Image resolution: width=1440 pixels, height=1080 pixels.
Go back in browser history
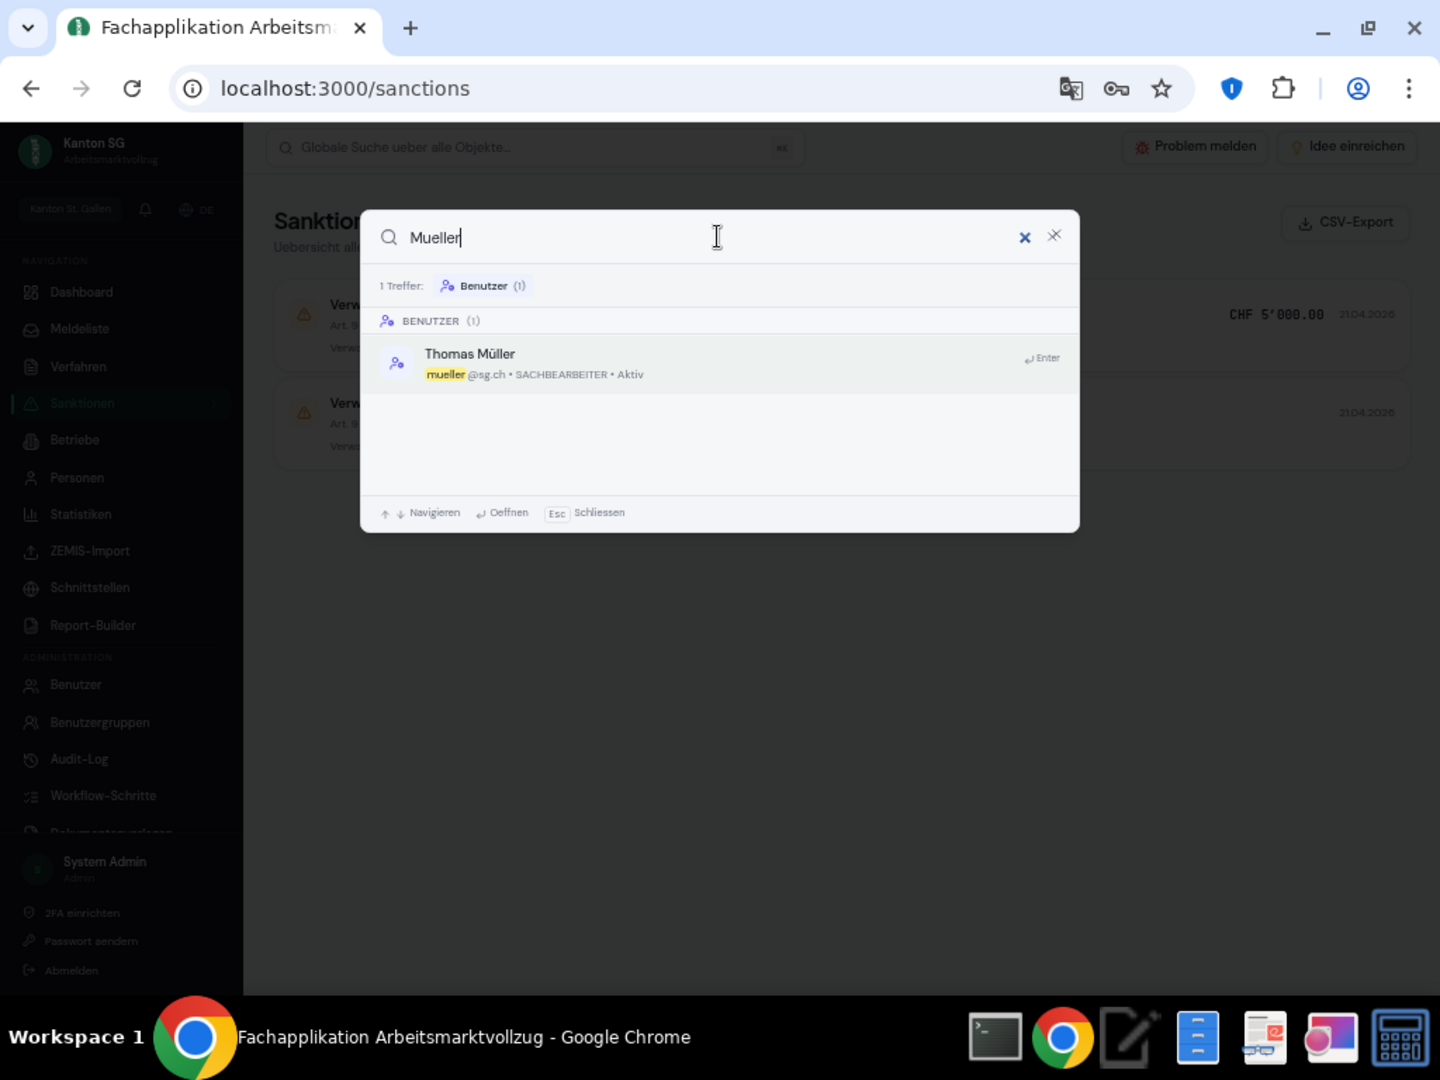31,89
